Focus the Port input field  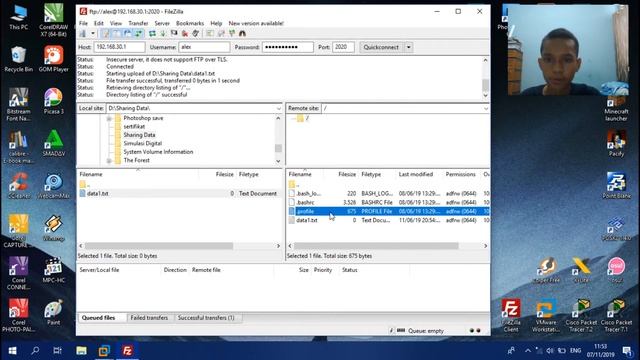pos(343,47)
